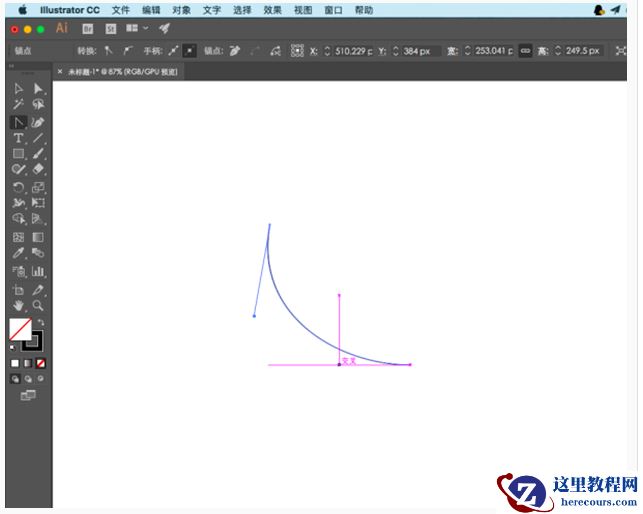Open the 文件 (File) menu
The width and height of the screenshot is (643, 514).
[121, 10]
